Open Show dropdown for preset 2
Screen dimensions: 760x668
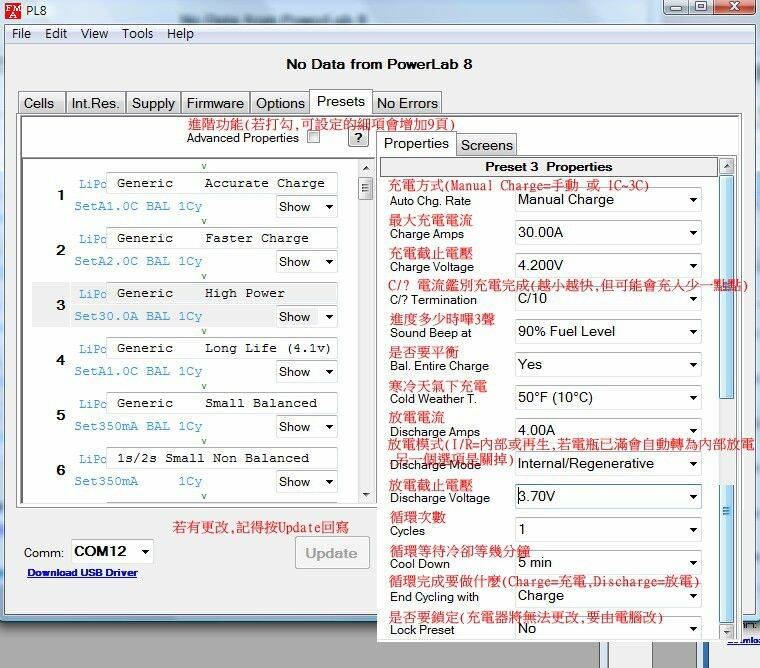(306, 262)
